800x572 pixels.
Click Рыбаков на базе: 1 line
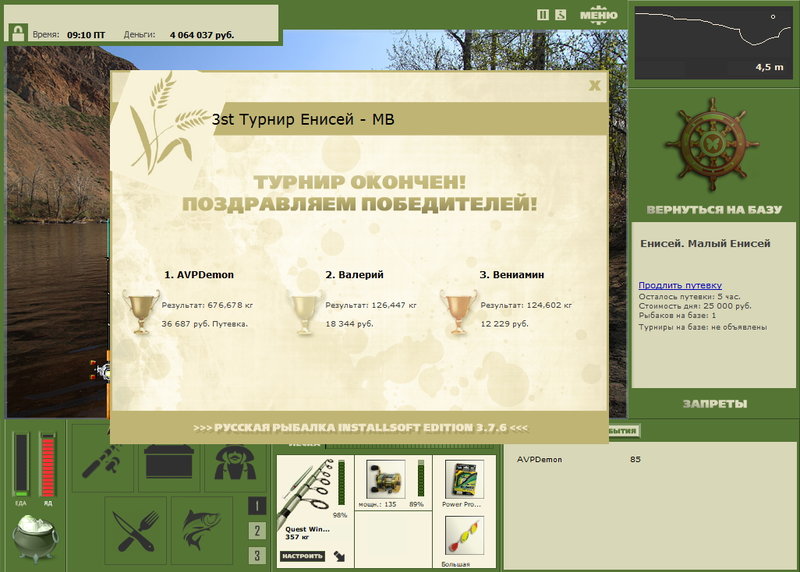point(677,316)
